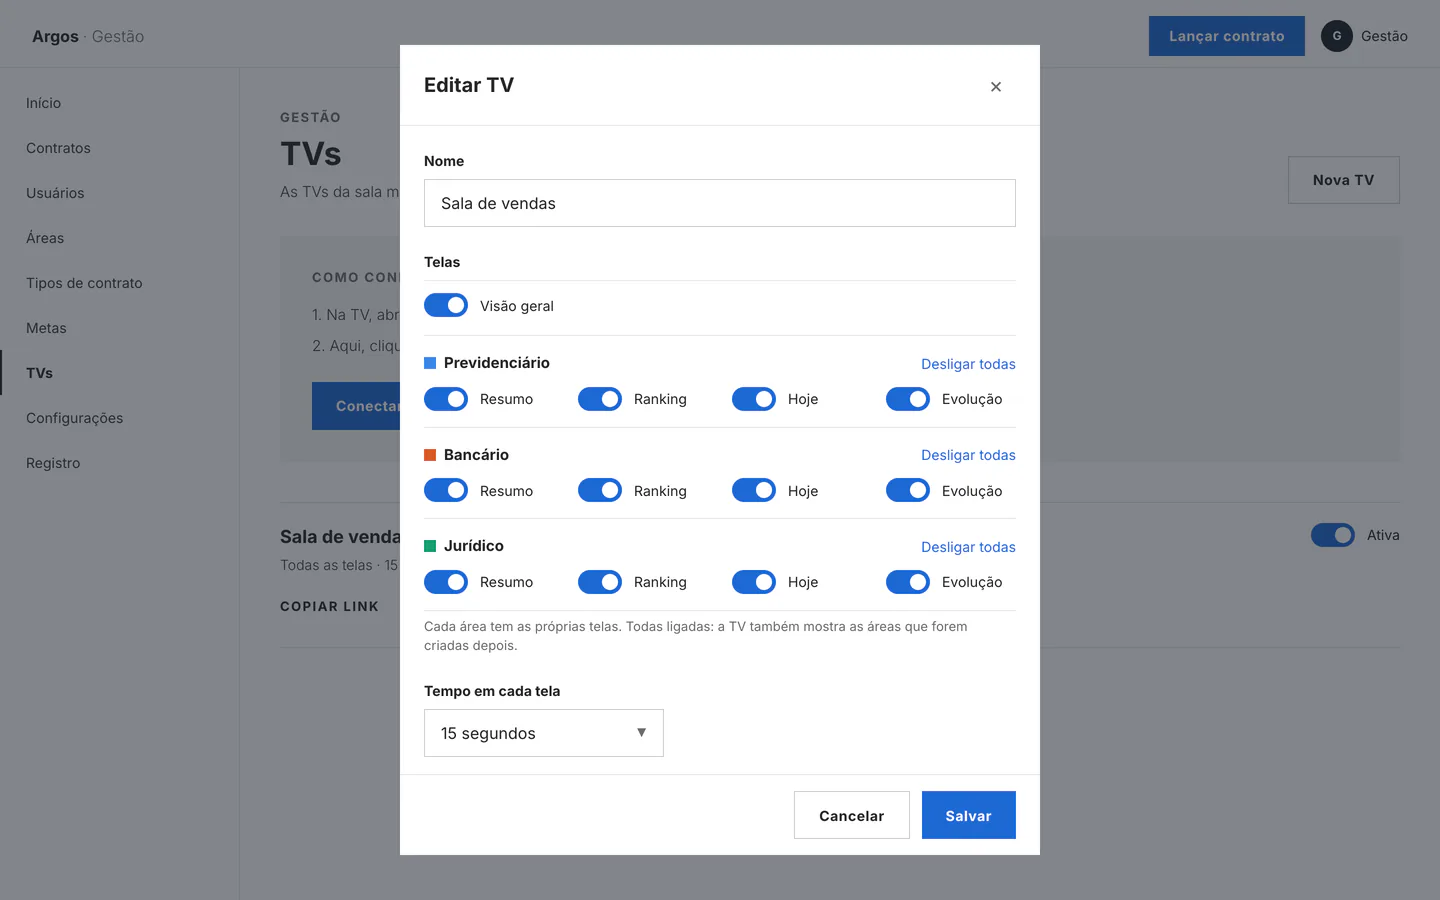Image resolution: width=1440 pixels, height=900 pixels.
Task: Click Desligar todas for Jurídico
Action: click(x=968, y=547)
